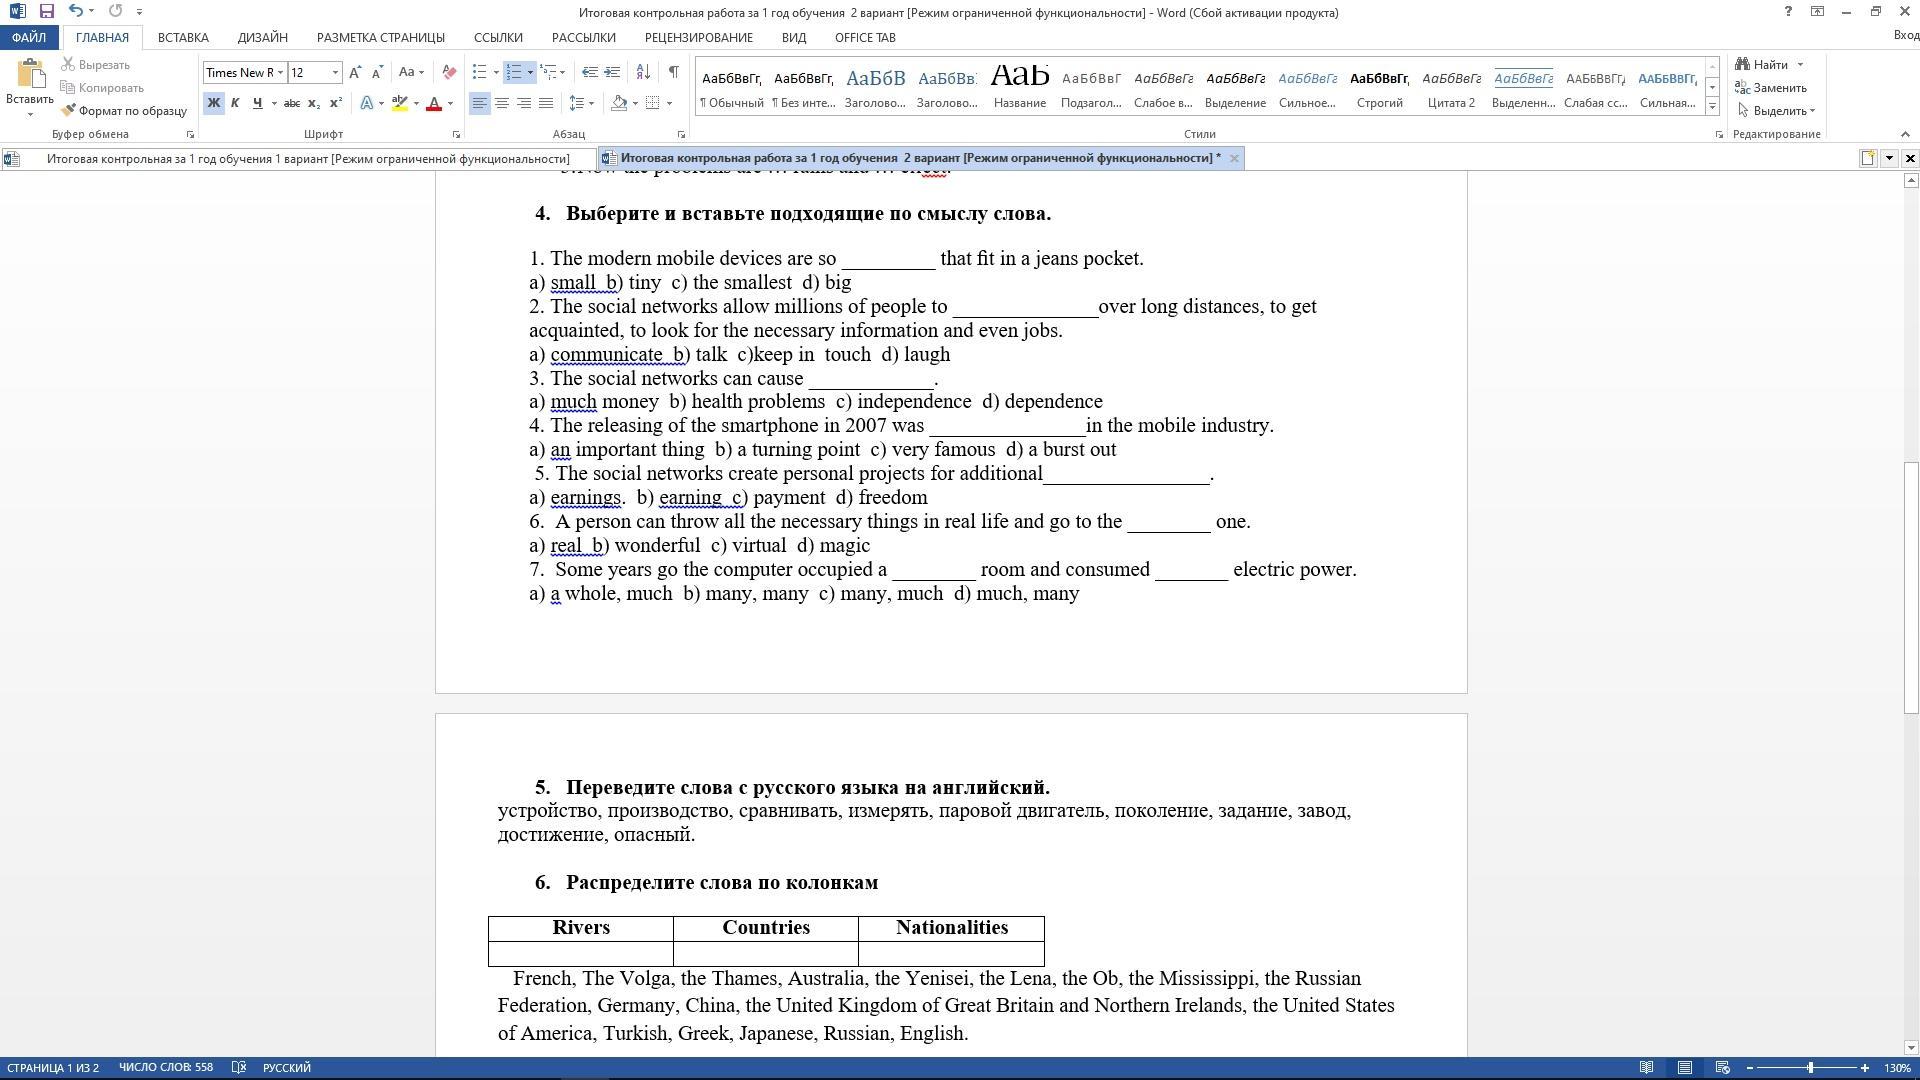Click the Sort A-Z icon
Image resolution: width=1920 pixels, height=1080 pixels.
coord(643,72)
